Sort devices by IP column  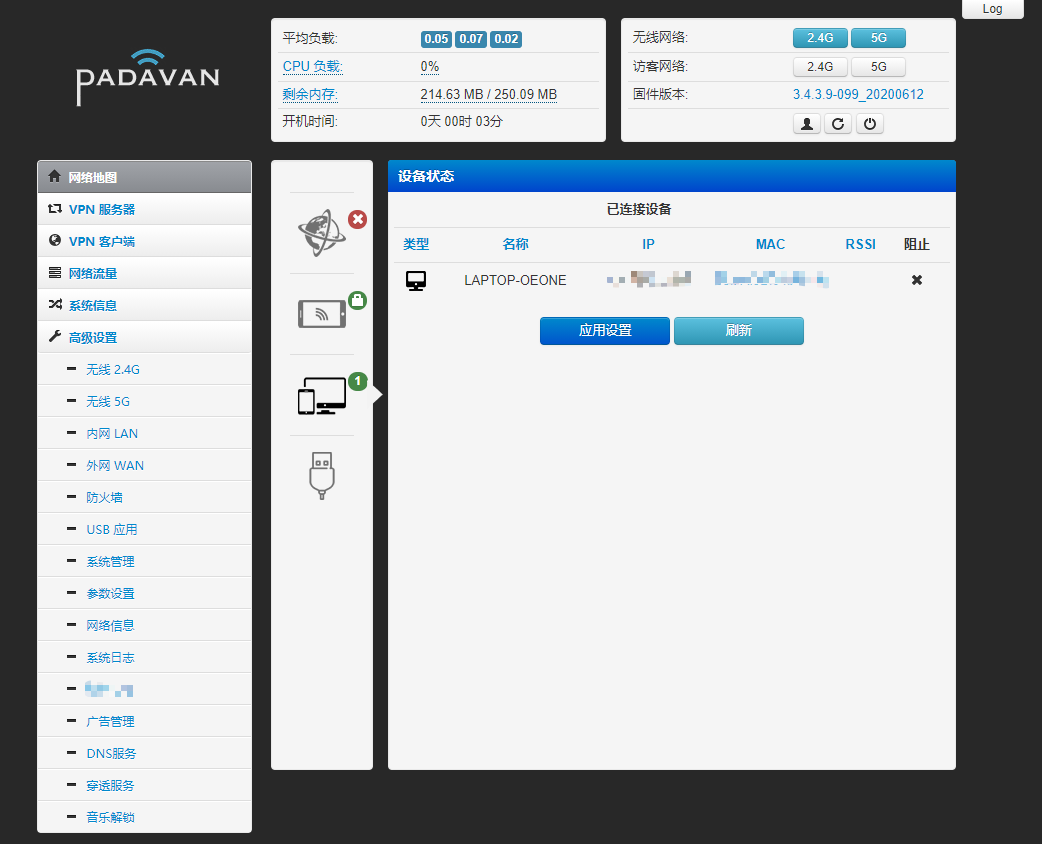click(648, 245)
